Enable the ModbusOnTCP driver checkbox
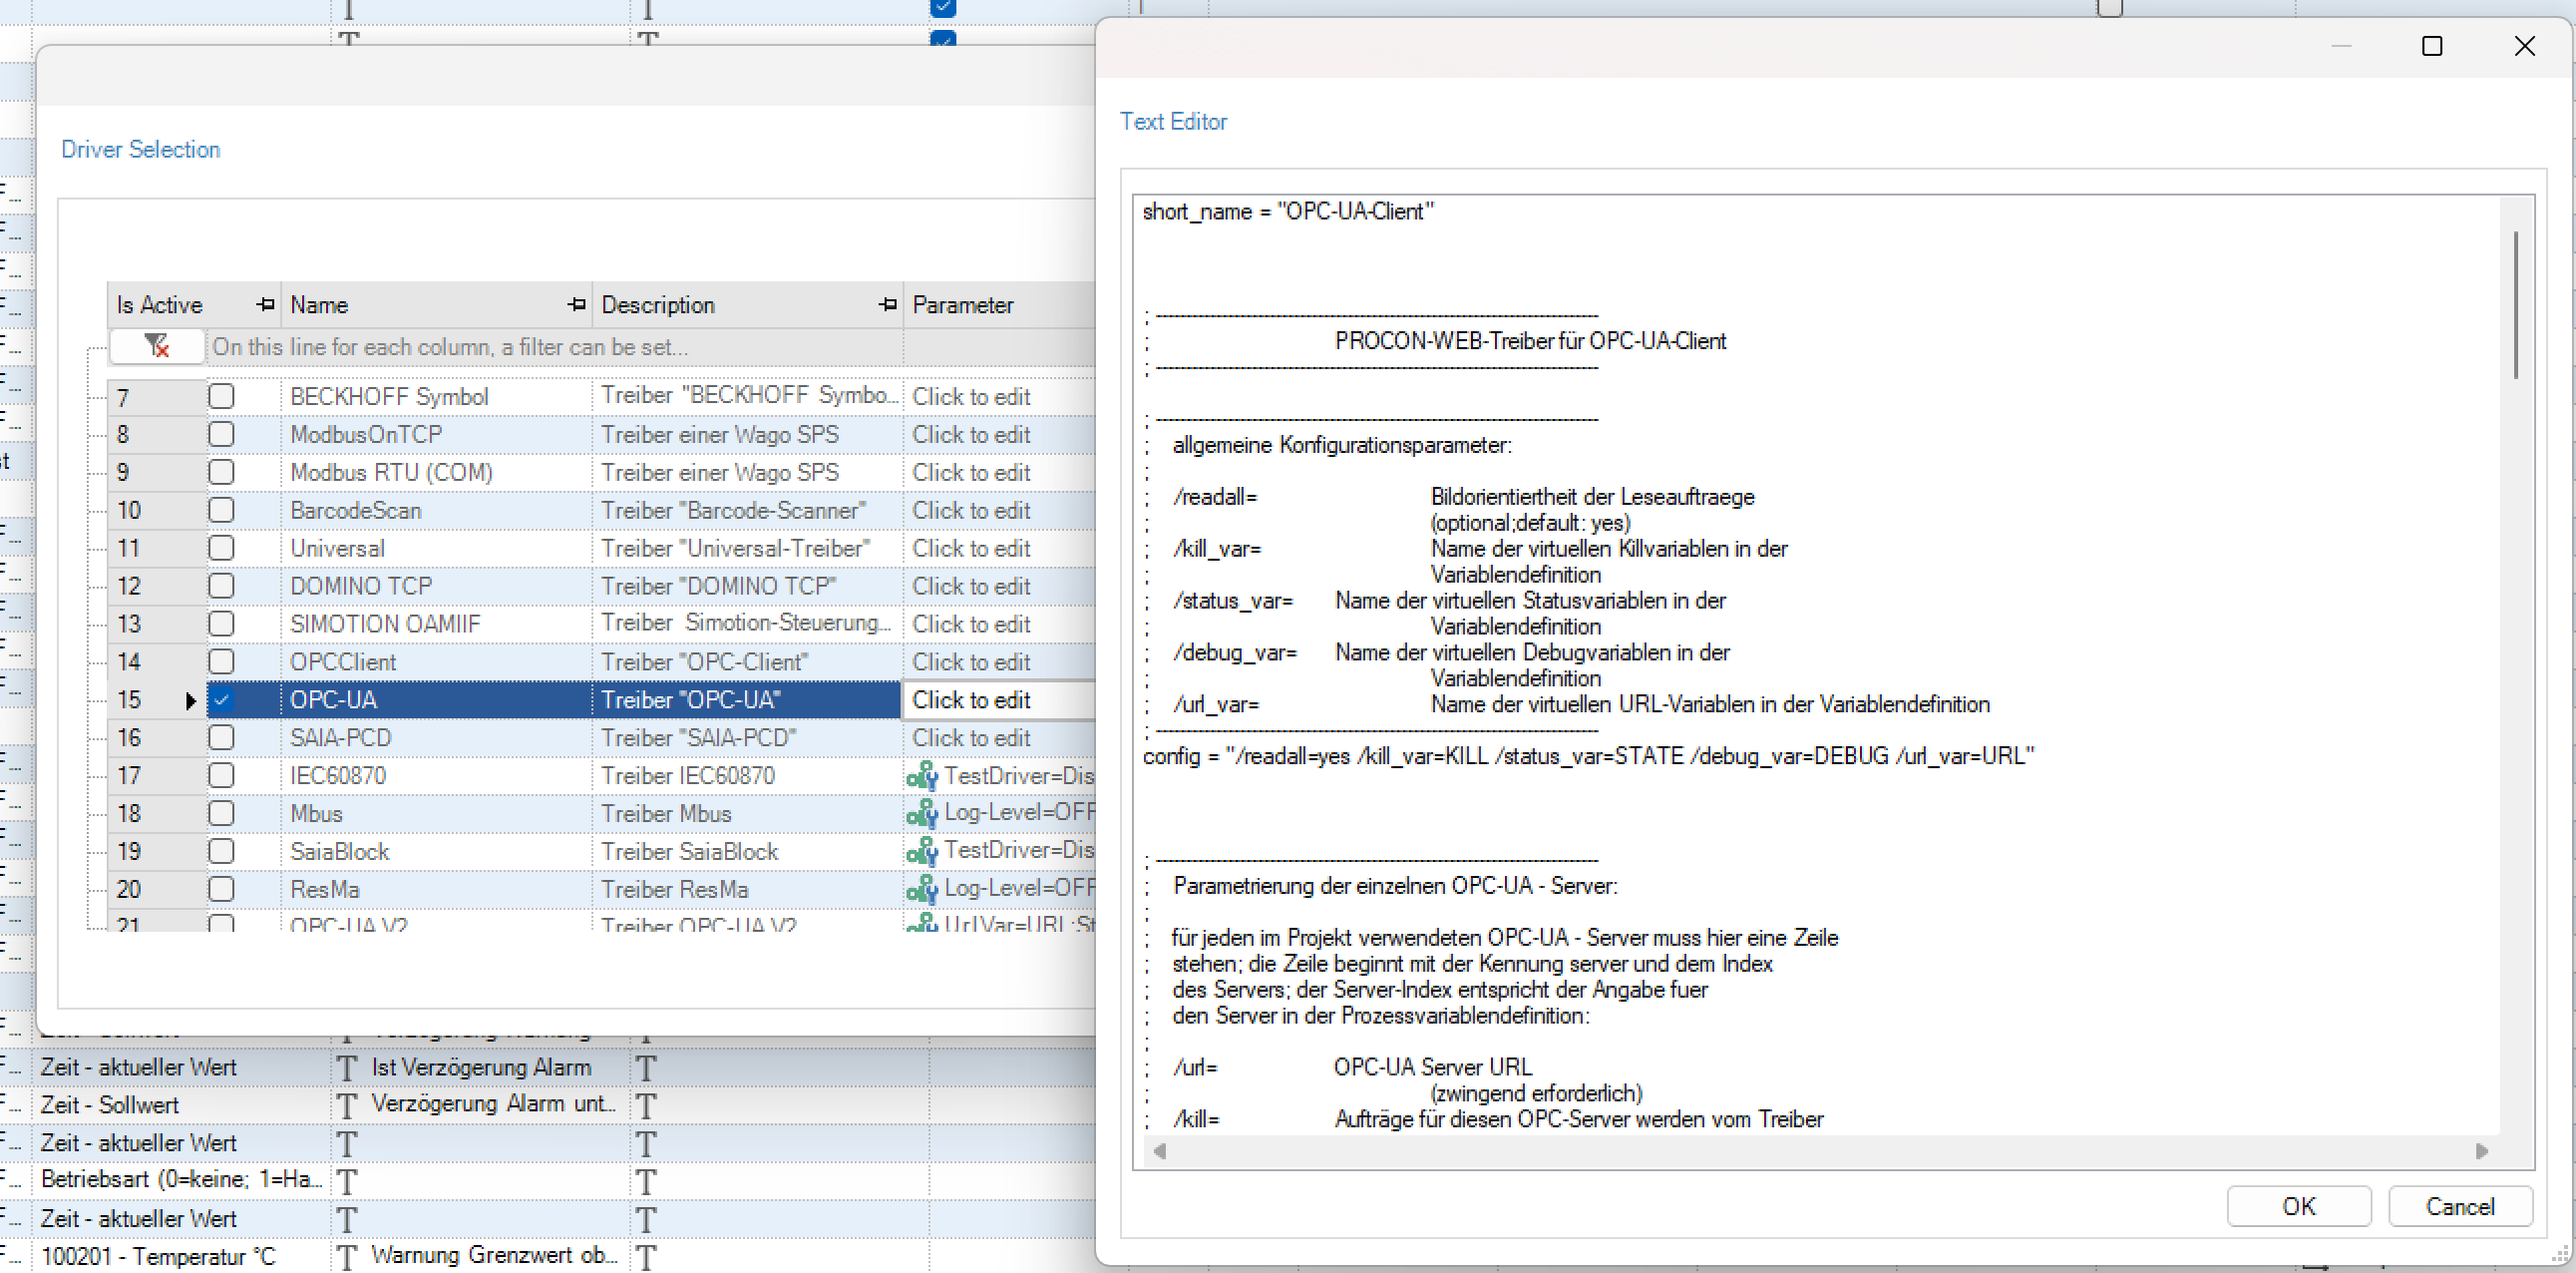The width and height of the screenshot is (2576, 1273). pos(222,435)
